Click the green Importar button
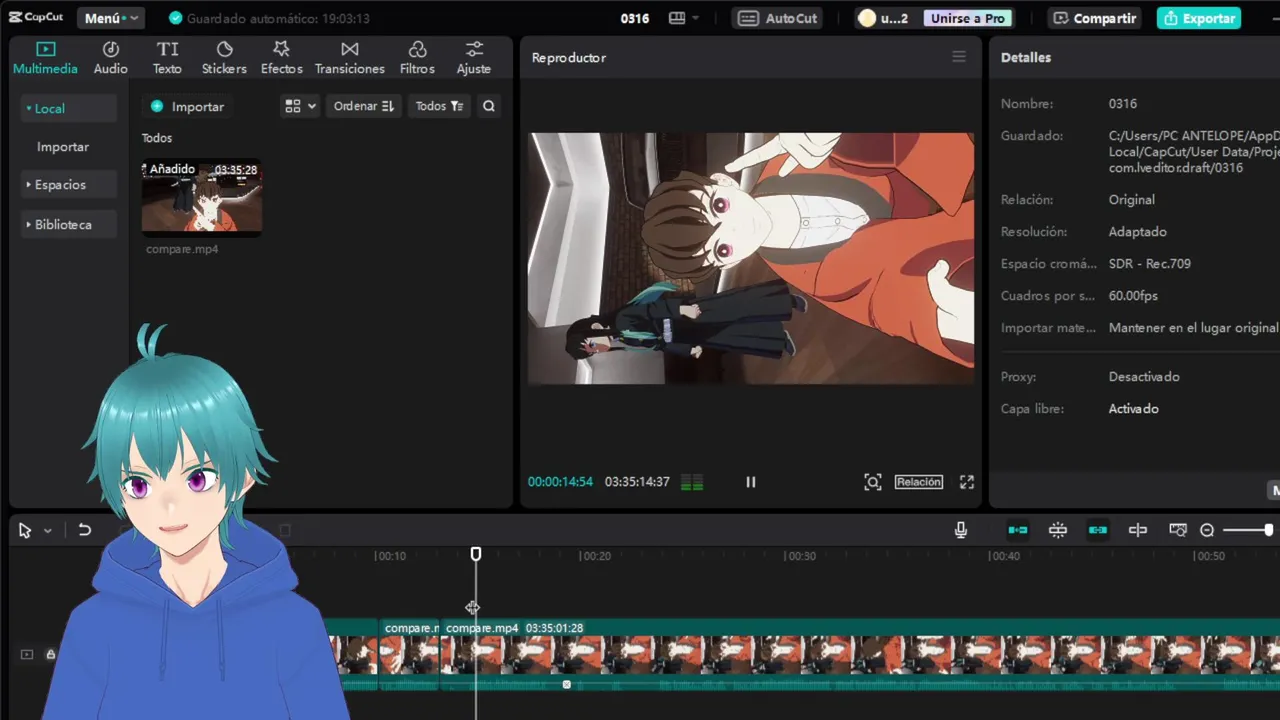Viewport: 1280px width, 720px height. click(x=187, y=106)
